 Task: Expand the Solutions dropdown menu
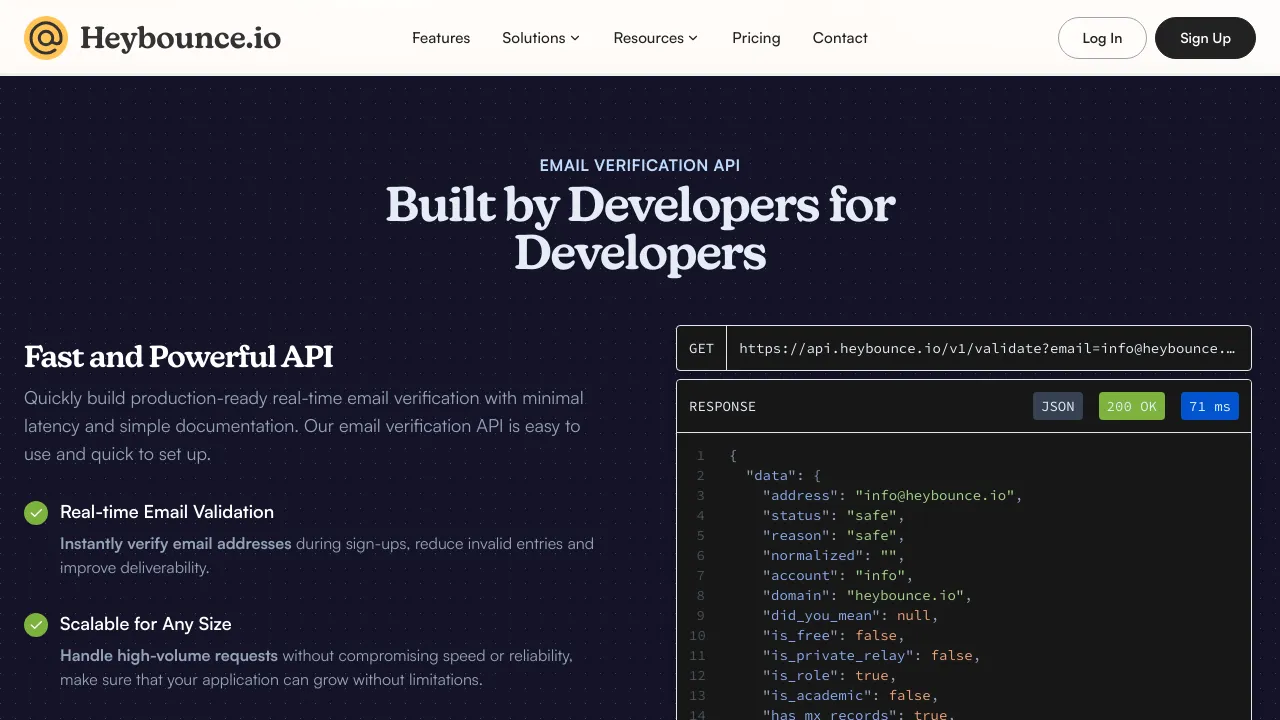(541, 38)
